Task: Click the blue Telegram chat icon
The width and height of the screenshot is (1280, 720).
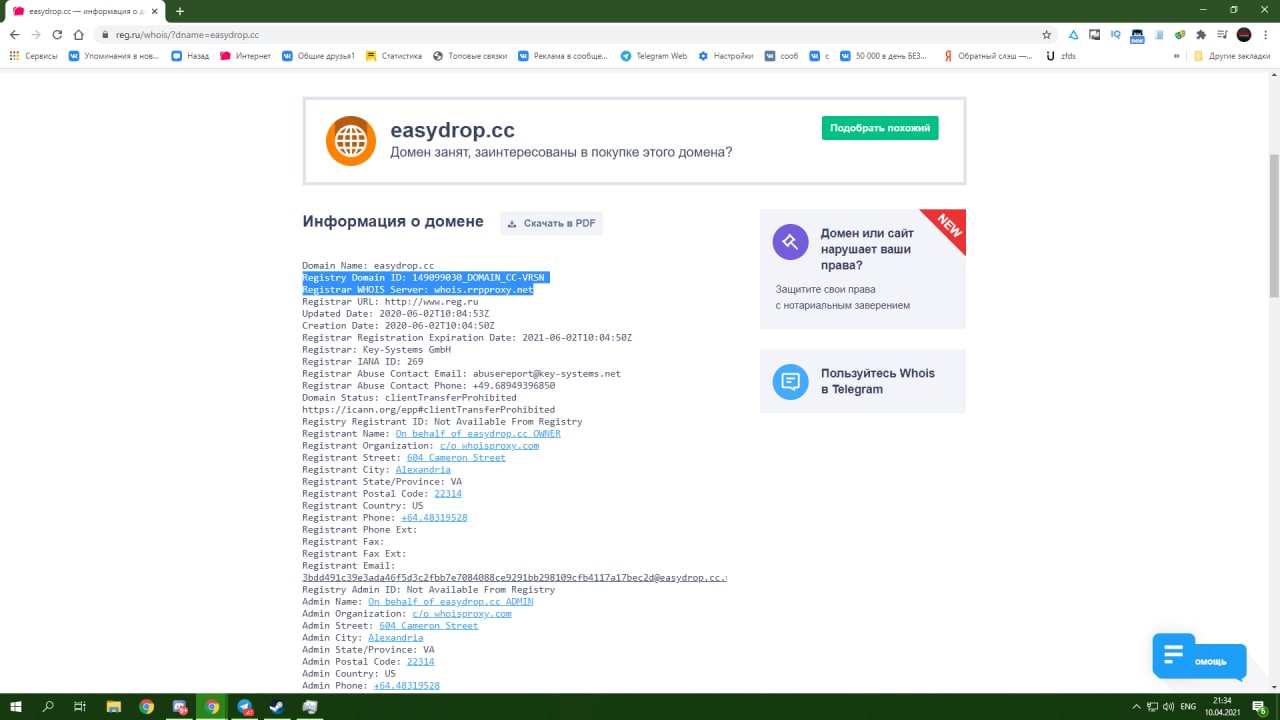Action: [790, 381]
